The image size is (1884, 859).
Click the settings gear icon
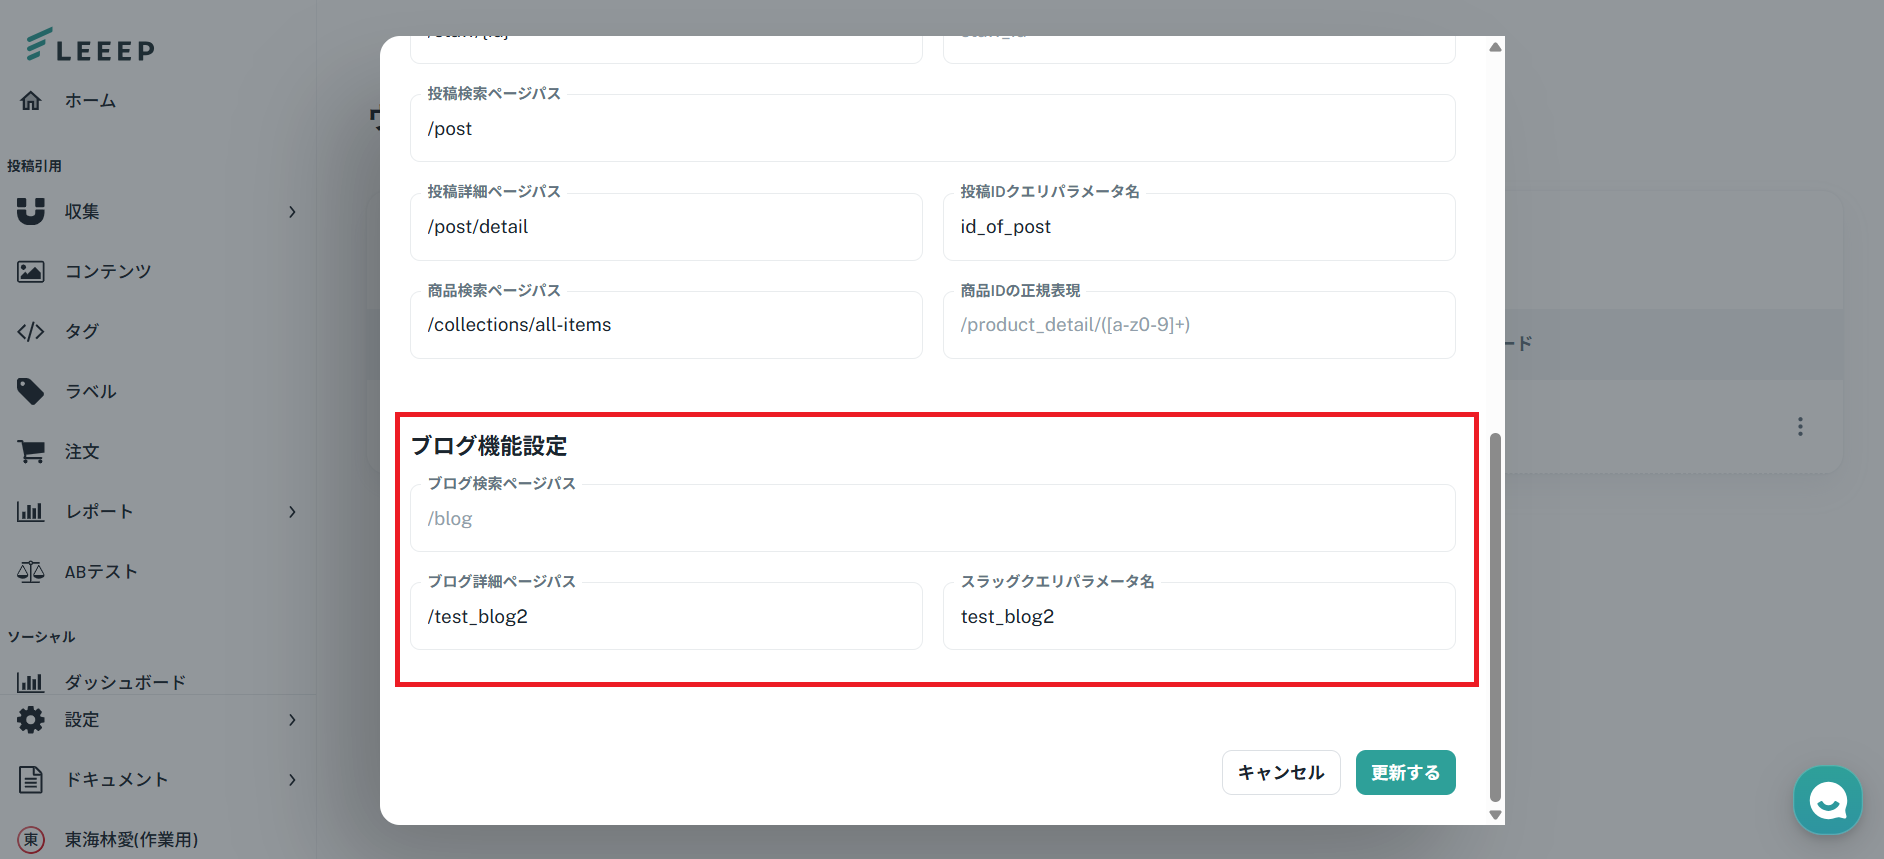pyautogui.click(x=31, y=719)
